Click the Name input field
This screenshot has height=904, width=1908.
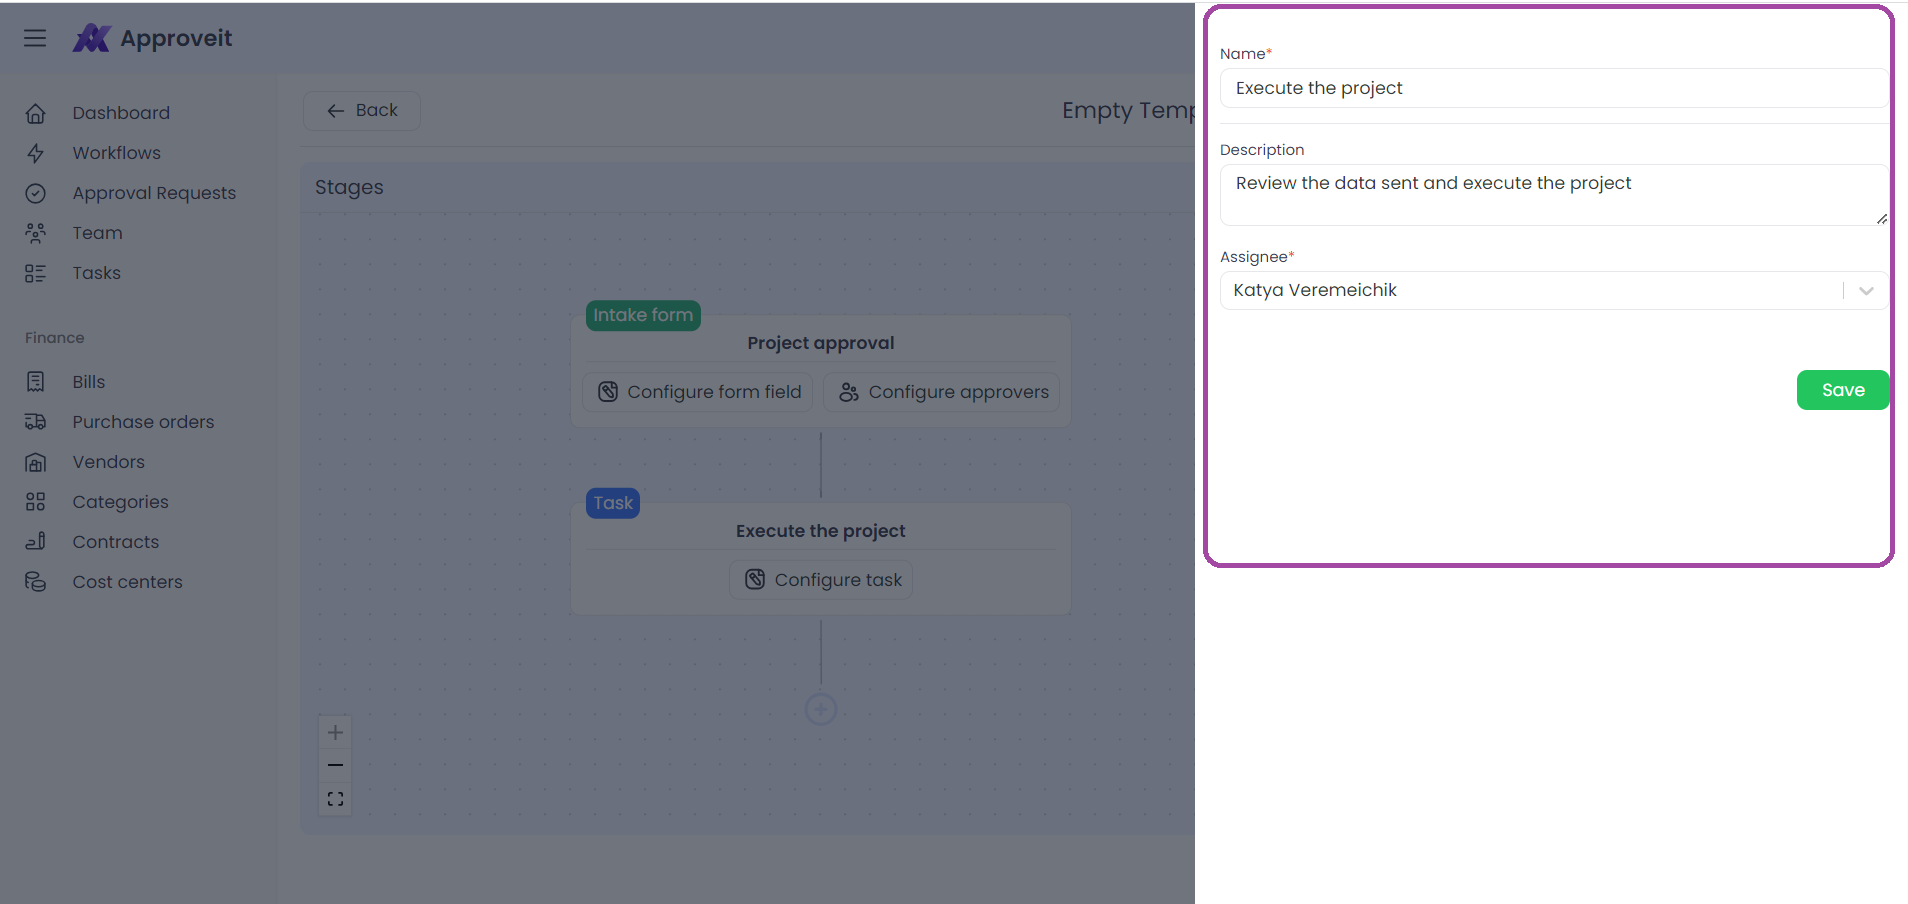tap(1554, 88)
